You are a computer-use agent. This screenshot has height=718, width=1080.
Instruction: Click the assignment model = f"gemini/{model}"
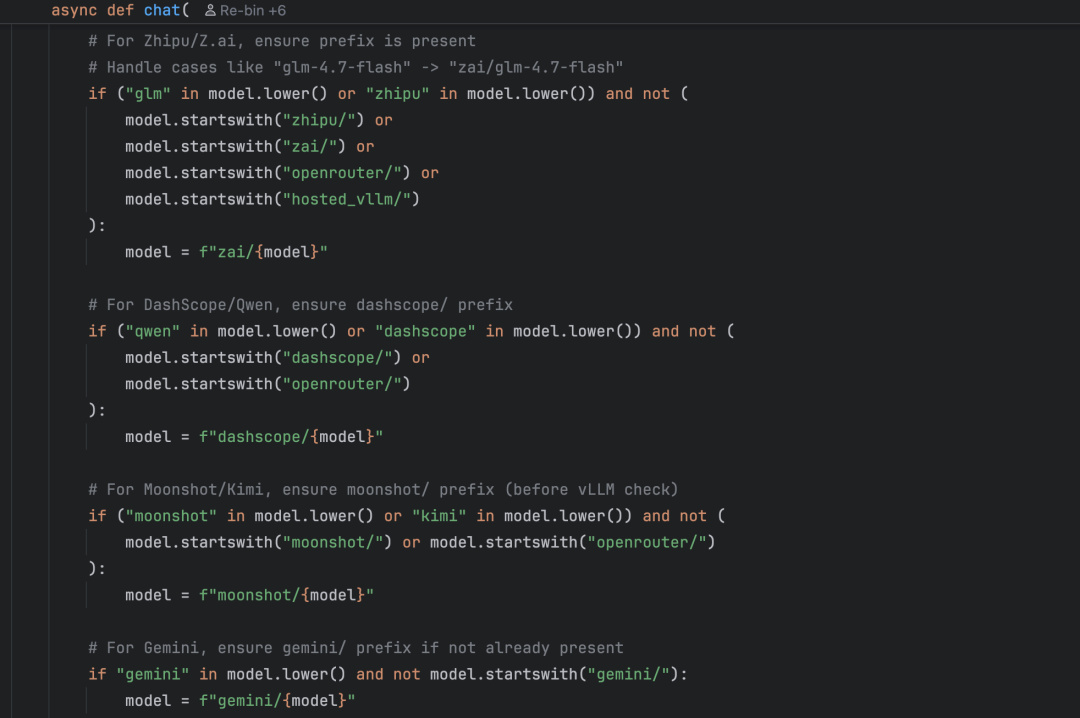coord(240,701)
